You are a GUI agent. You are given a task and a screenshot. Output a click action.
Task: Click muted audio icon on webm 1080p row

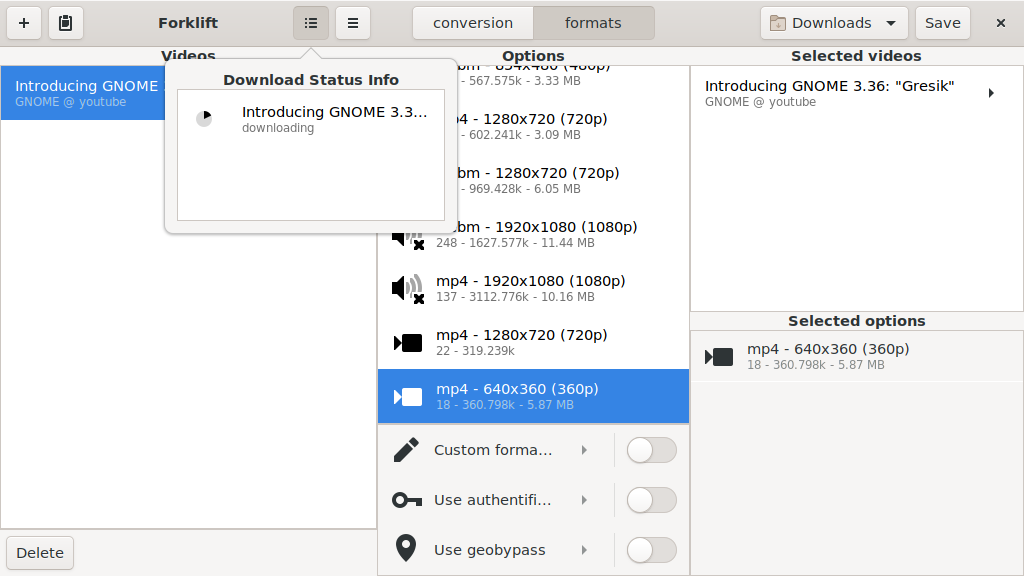click(x=408, y=238)
